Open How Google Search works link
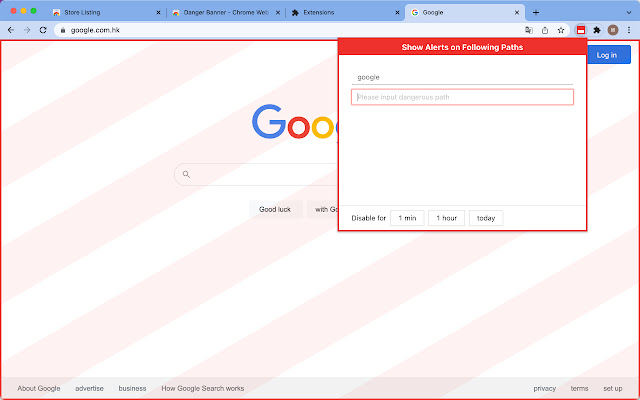This screenshot has height=400, width=640. click(x=202, y=388)
